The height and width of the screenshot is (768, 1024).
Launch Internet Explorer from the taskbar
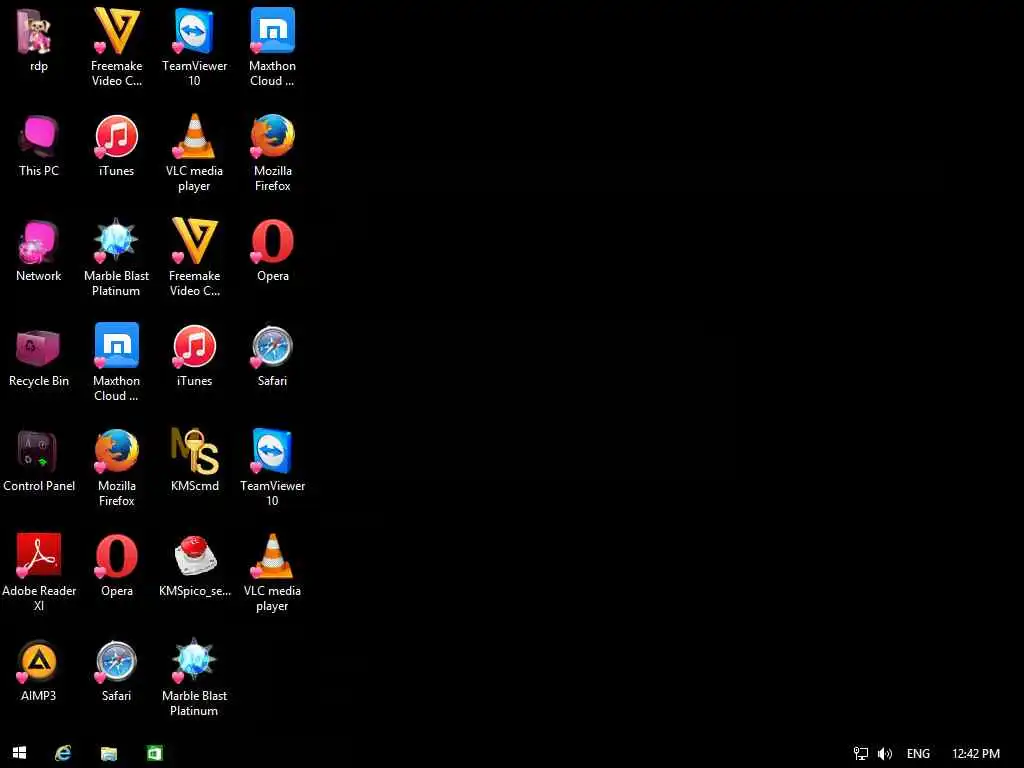point(63,753)
